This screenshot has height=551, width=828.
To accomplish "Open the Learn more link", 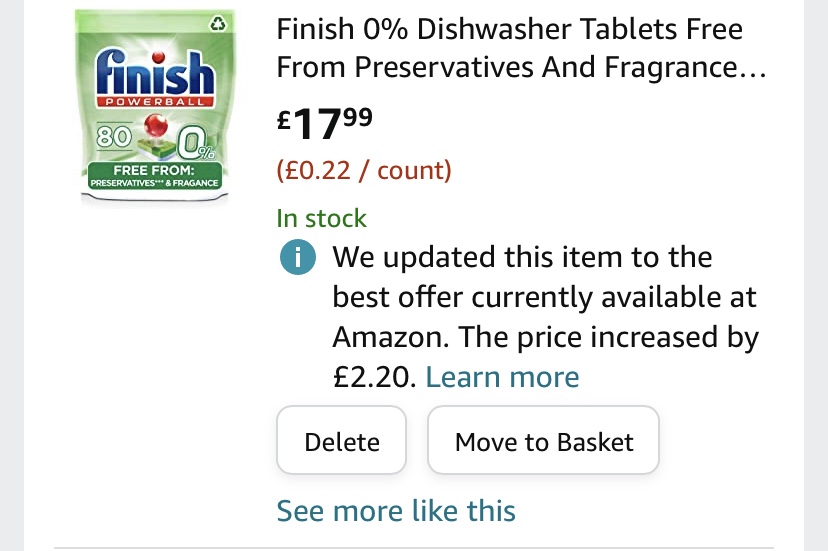I will coord(502,377).
